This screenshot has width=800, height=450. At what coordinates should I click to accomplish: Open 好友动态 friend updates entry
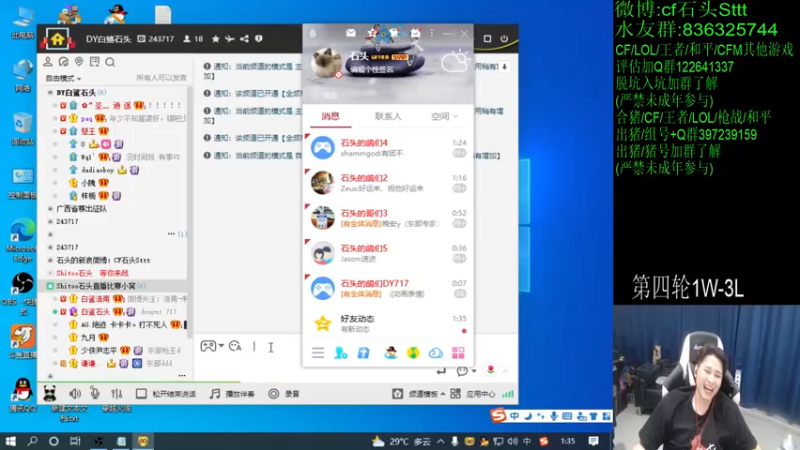pos(388,323)
